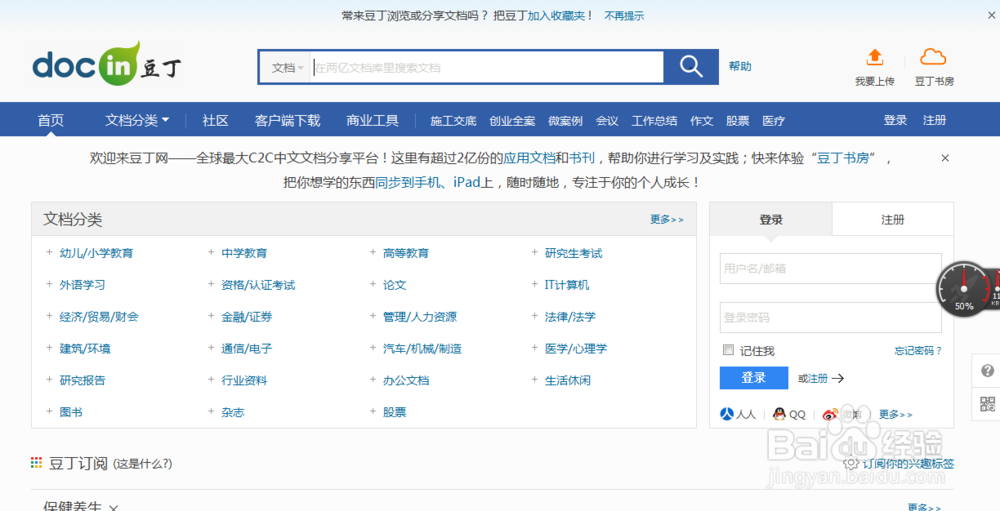This screenshot has height=511, width=1000.
Task: Click the (这是什么?) link
Action: click(x=142, y=464)
